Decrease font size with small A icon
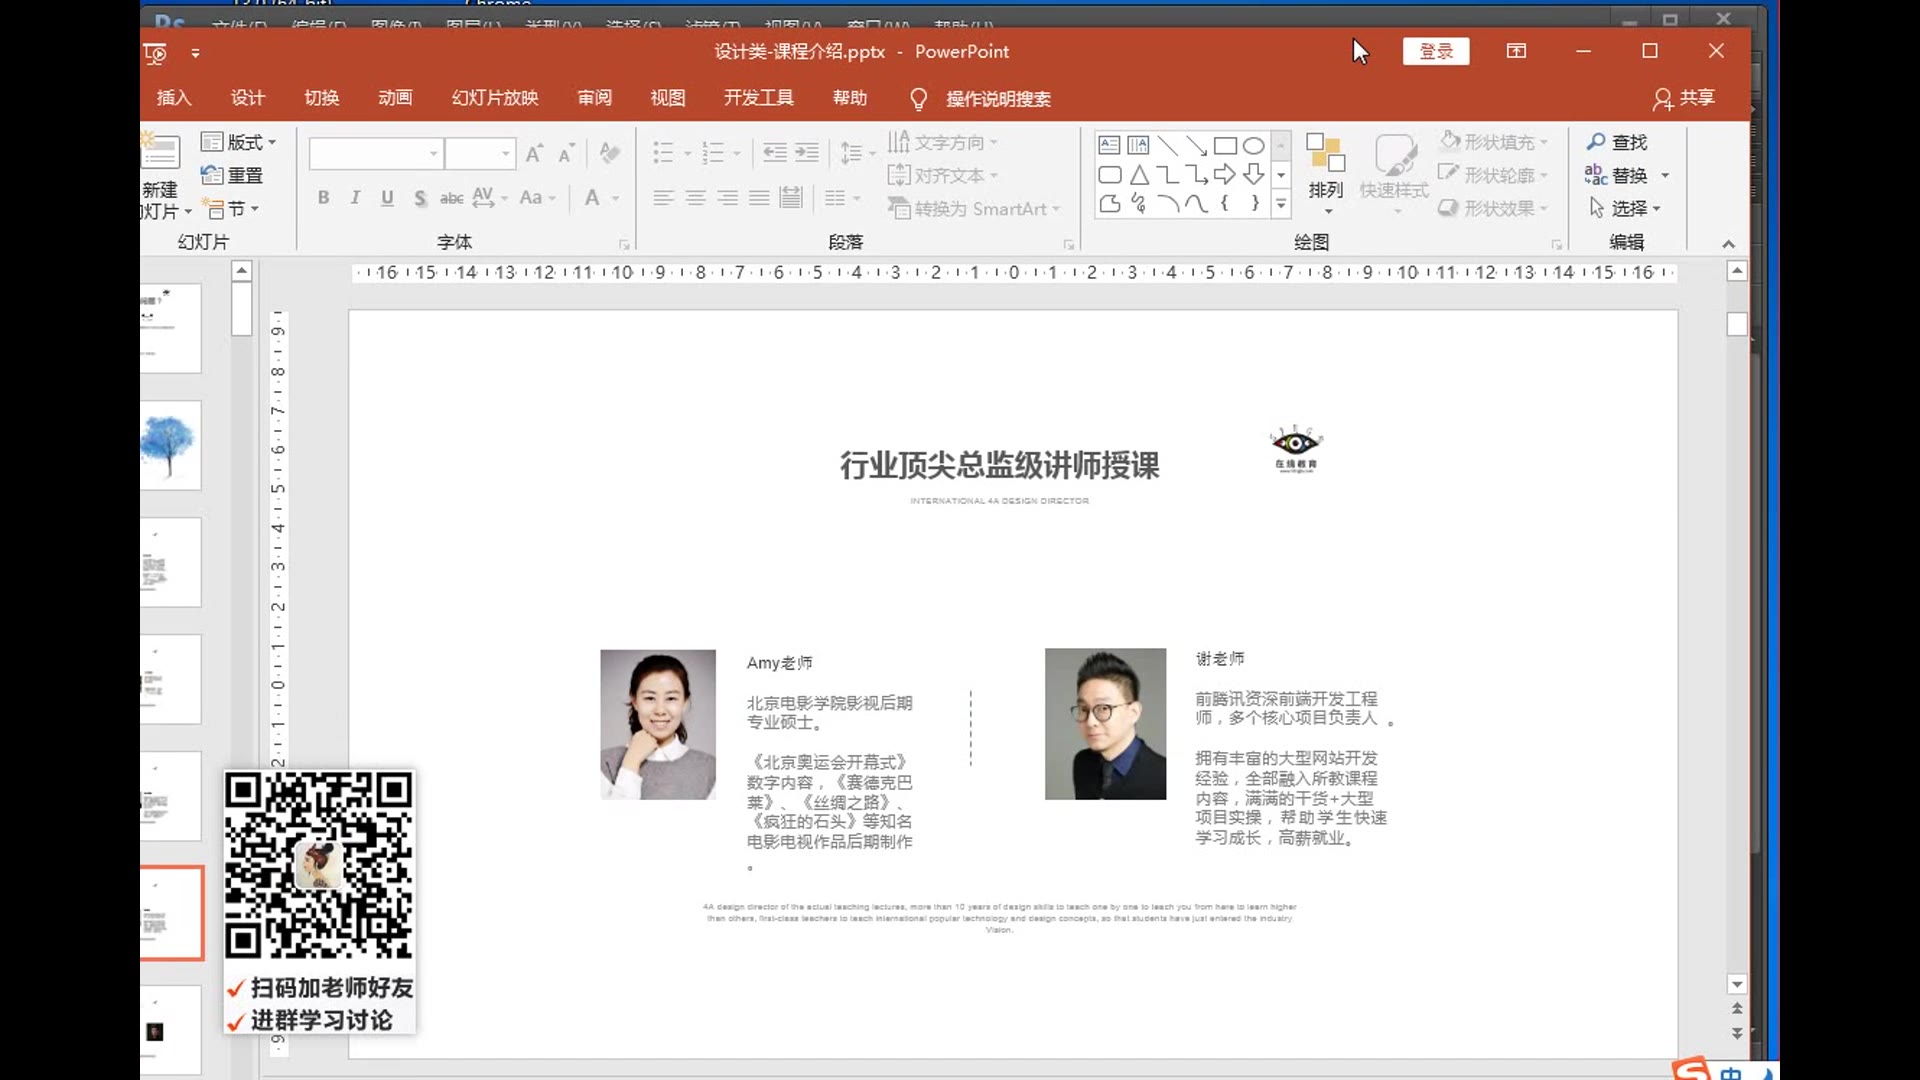 point(566,153)
